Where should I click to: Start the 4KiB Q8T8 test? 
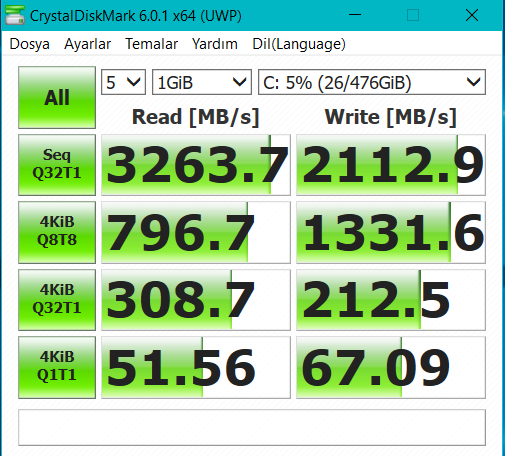click(57, 232)
